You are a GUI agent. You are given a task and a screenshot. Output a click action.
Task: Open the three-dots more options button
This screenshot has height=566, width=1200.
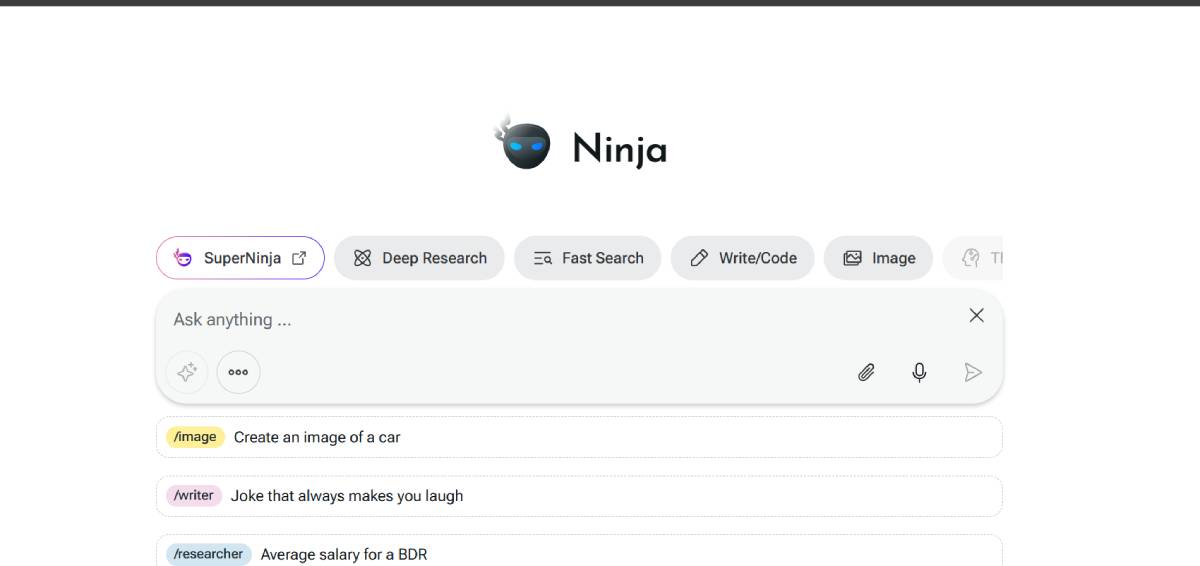point(238,372)
